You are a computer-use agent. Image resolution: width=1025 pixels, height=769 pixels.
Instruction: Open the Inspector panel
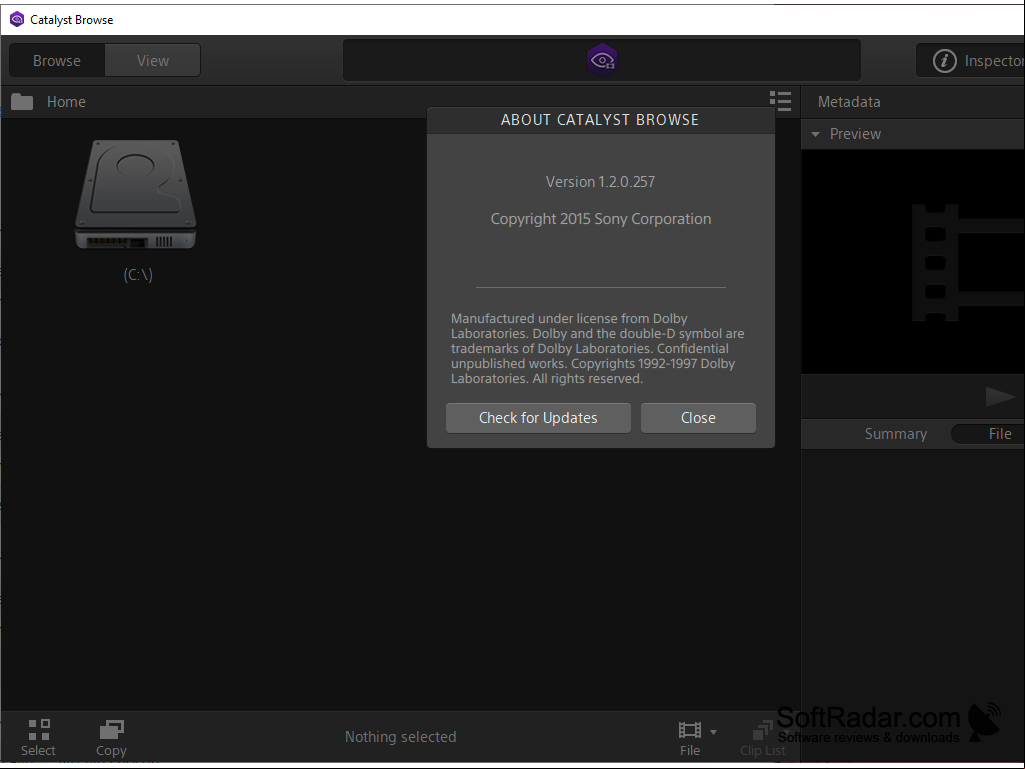pos(971,61)
